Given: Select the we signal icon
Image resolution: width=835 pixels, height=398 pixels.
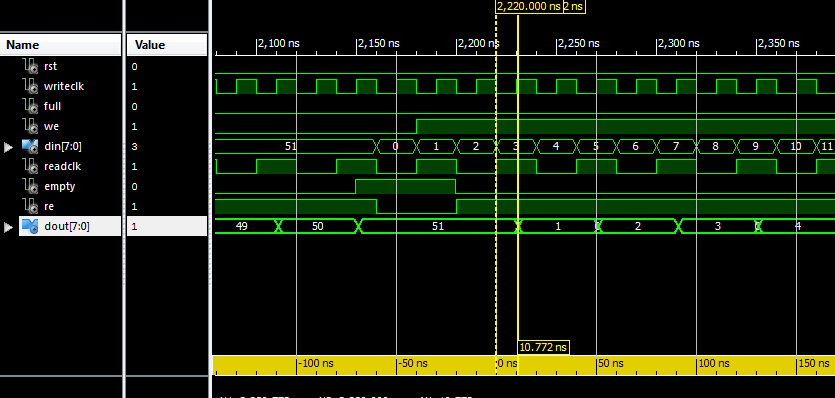Looking at the screenshot, I should click(30, 126).
